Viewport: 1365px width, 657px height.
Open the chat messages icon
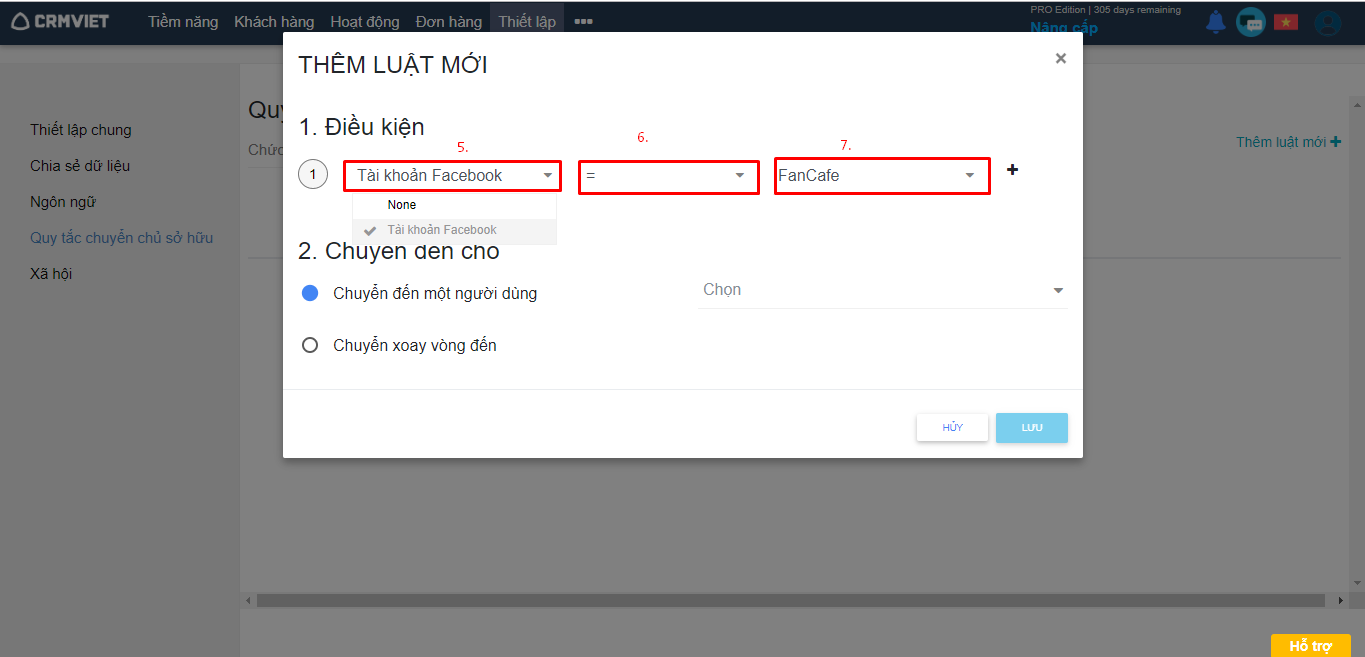click(x=1250, y=22)
